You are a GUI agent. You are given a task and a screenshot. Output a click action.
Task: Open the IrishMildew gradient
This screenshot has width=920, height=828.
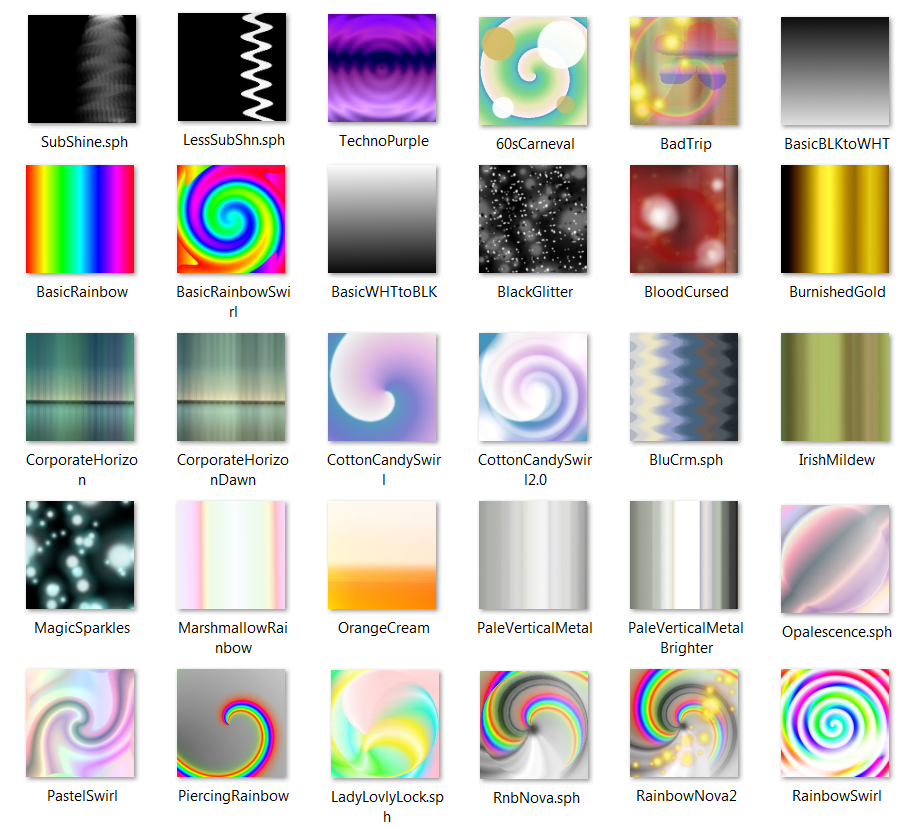click(835, 387)
